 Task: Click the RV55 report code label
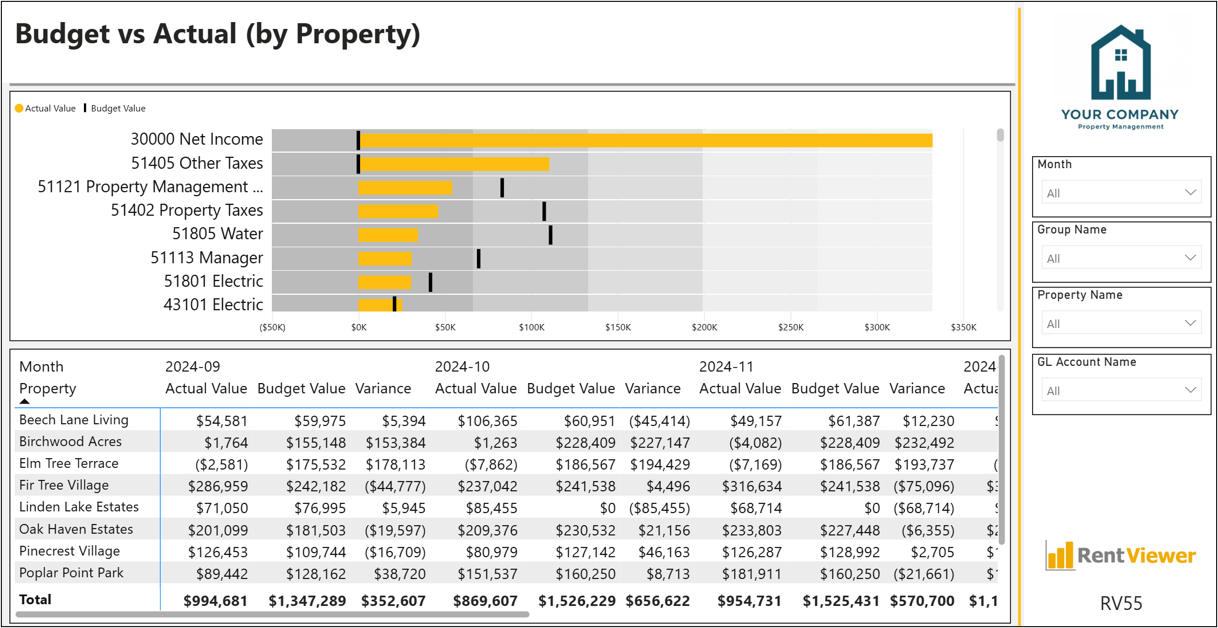tap(1120, 603)
